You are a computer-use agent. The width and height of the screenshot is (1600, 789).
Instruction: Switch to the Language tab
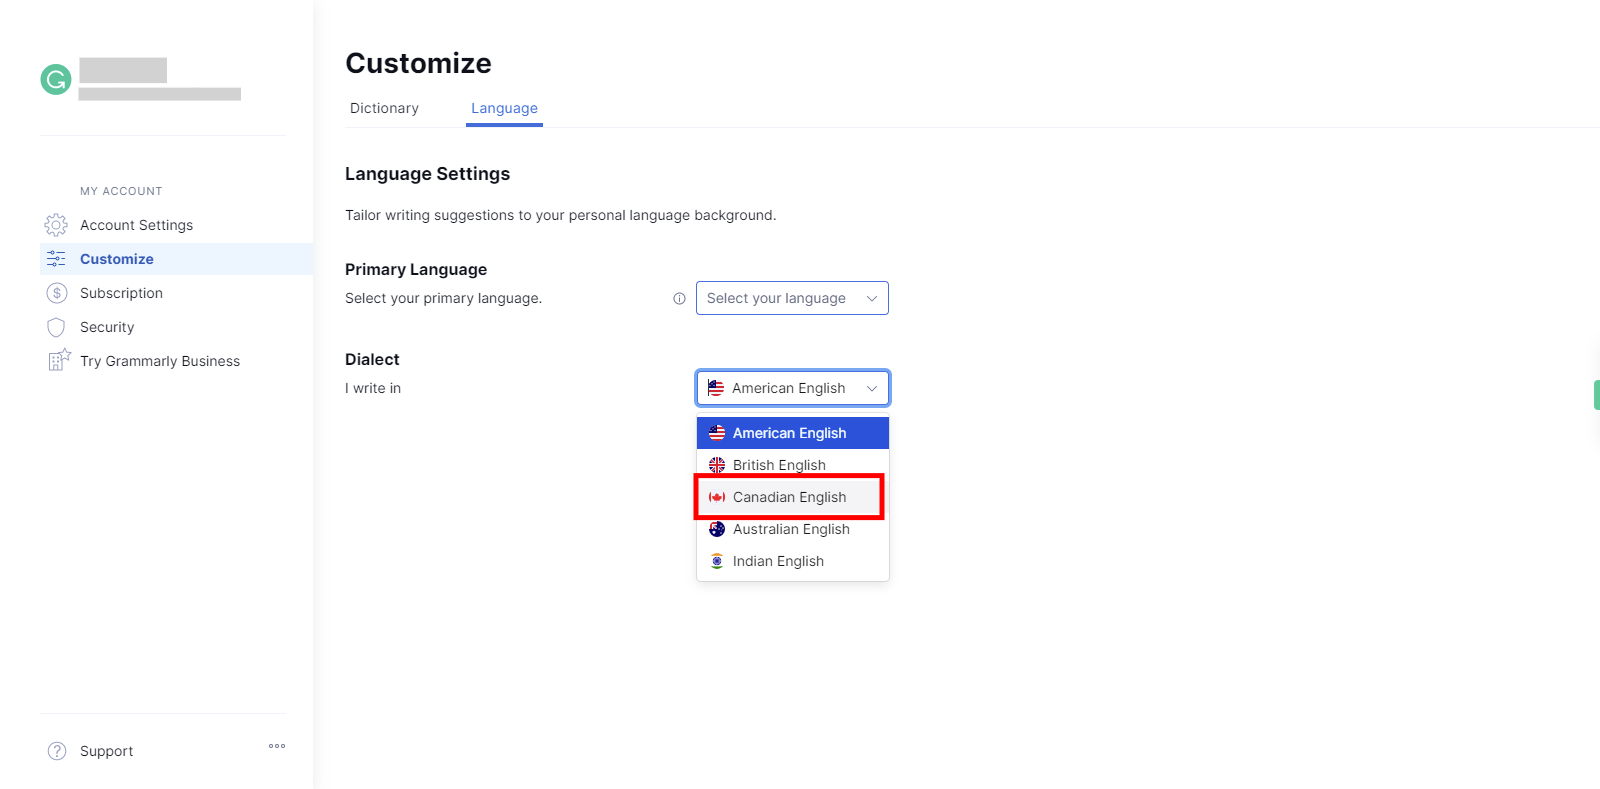[504, 108]
